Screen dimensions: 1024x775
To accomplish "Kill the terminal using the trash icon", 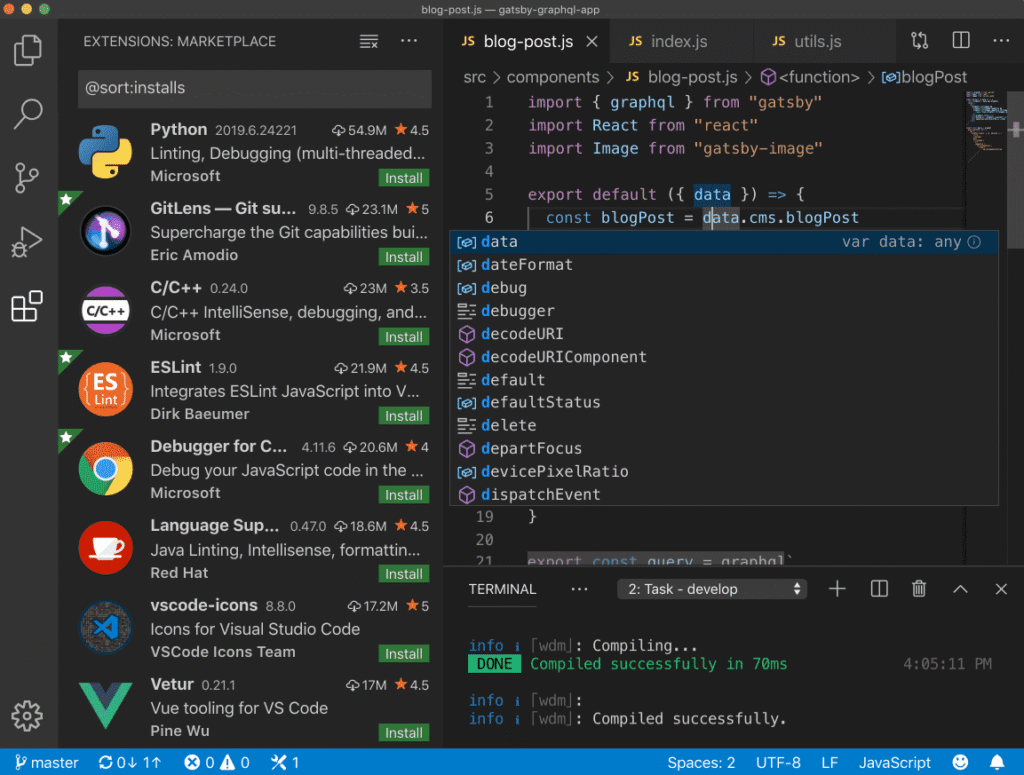I will tap(919, 589).
